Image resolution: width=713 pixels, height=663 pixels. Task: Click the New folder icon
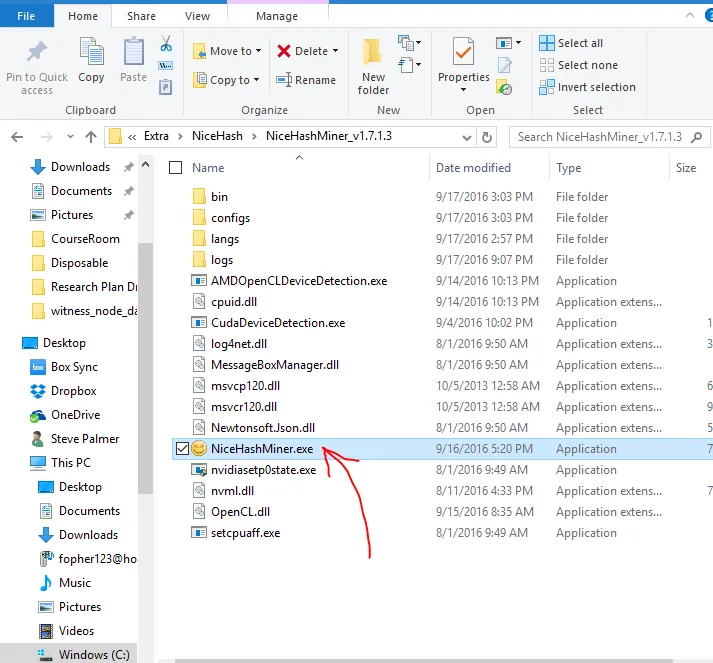(x=372, y=51)
